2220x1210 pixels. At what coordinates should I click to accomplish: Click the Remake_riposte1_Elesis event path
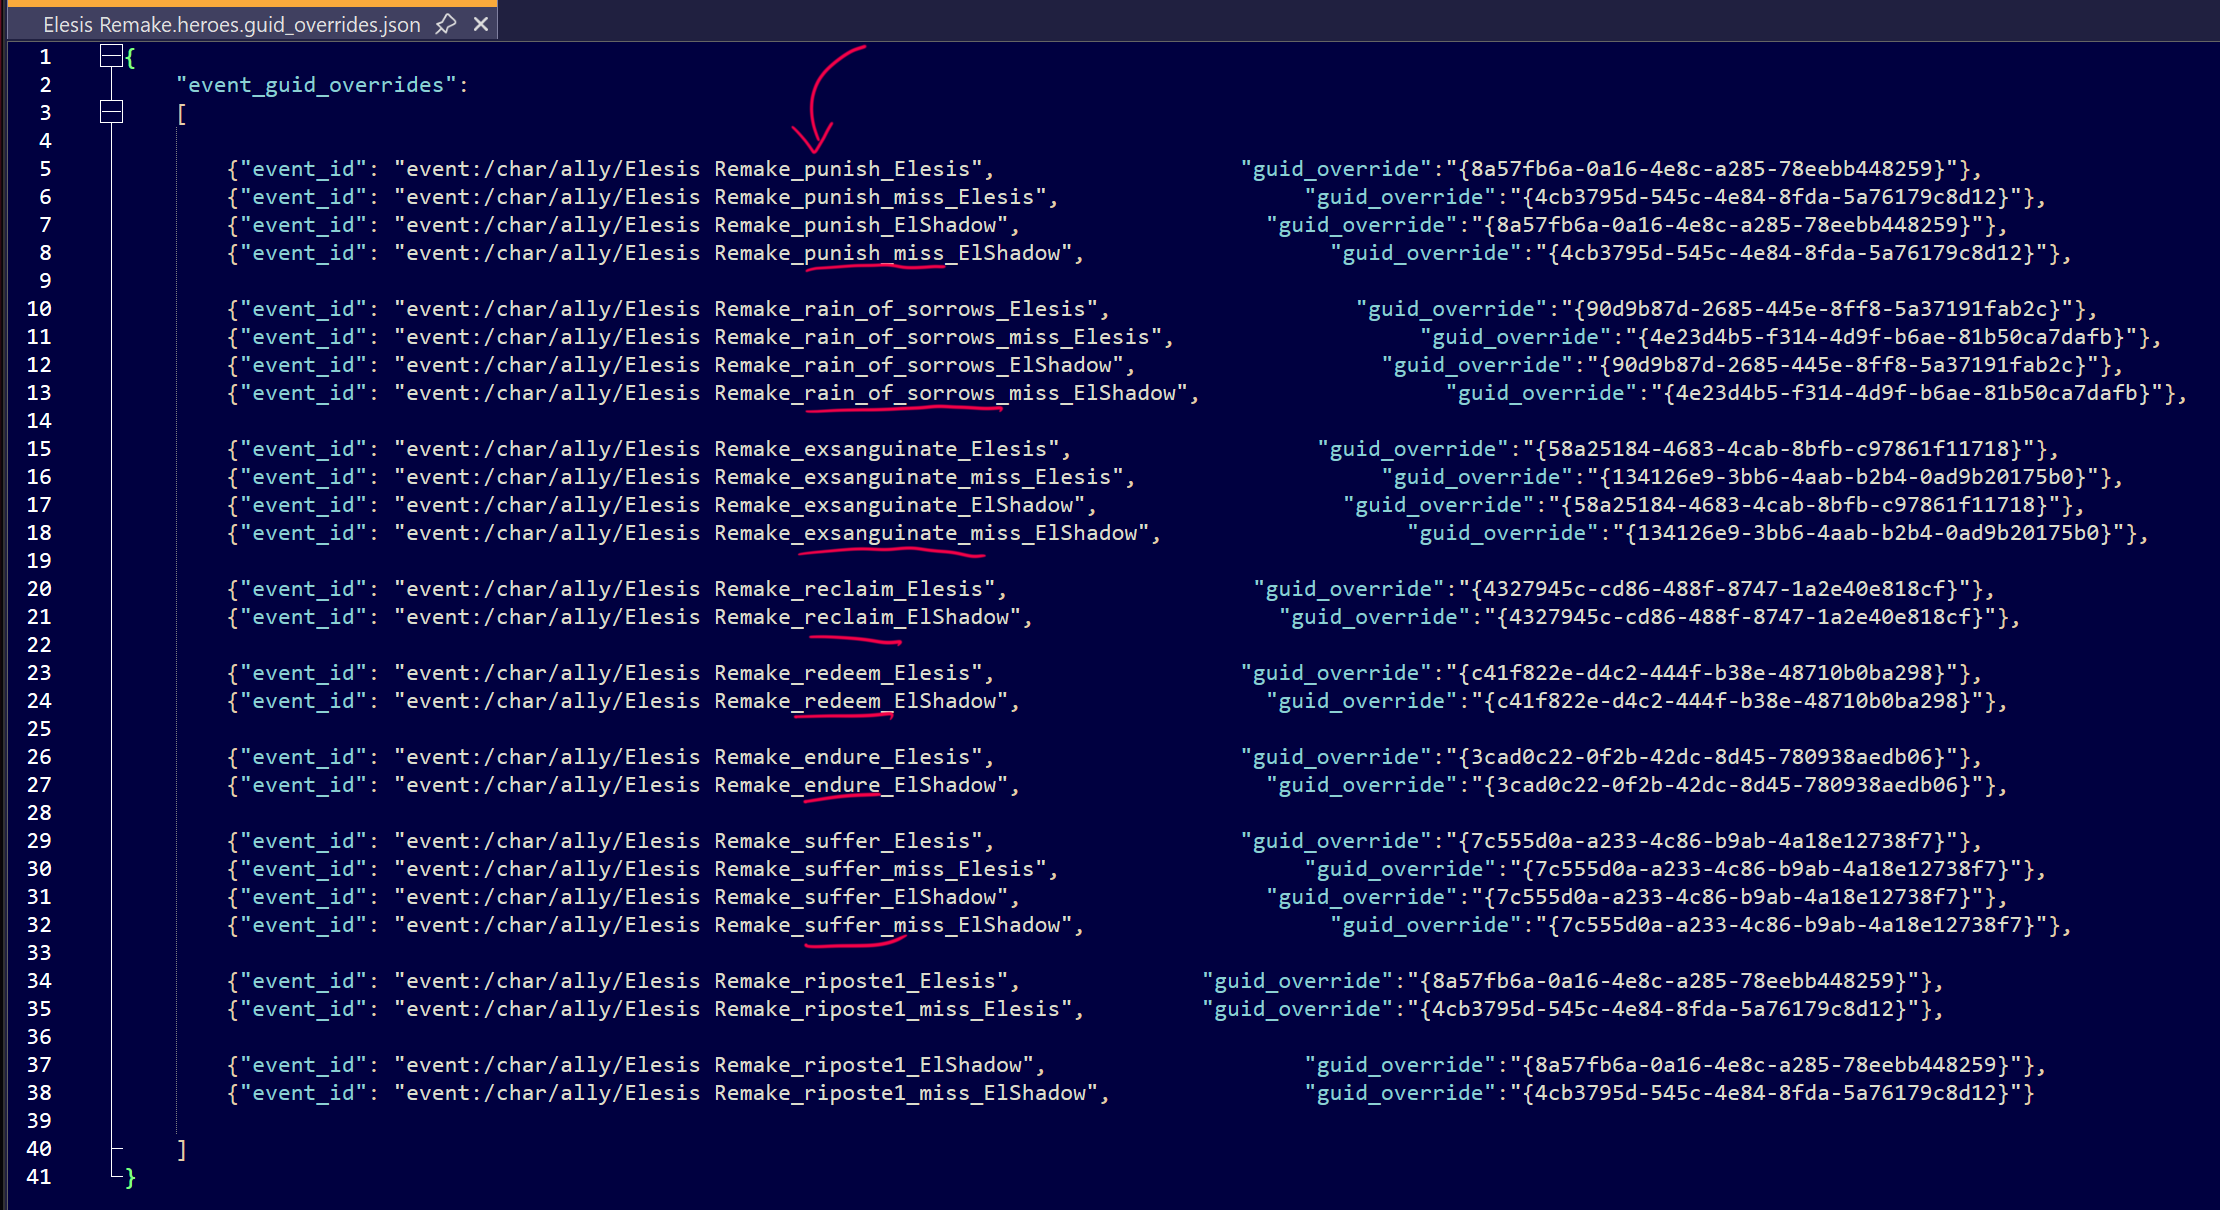click(x=701, y=981)
